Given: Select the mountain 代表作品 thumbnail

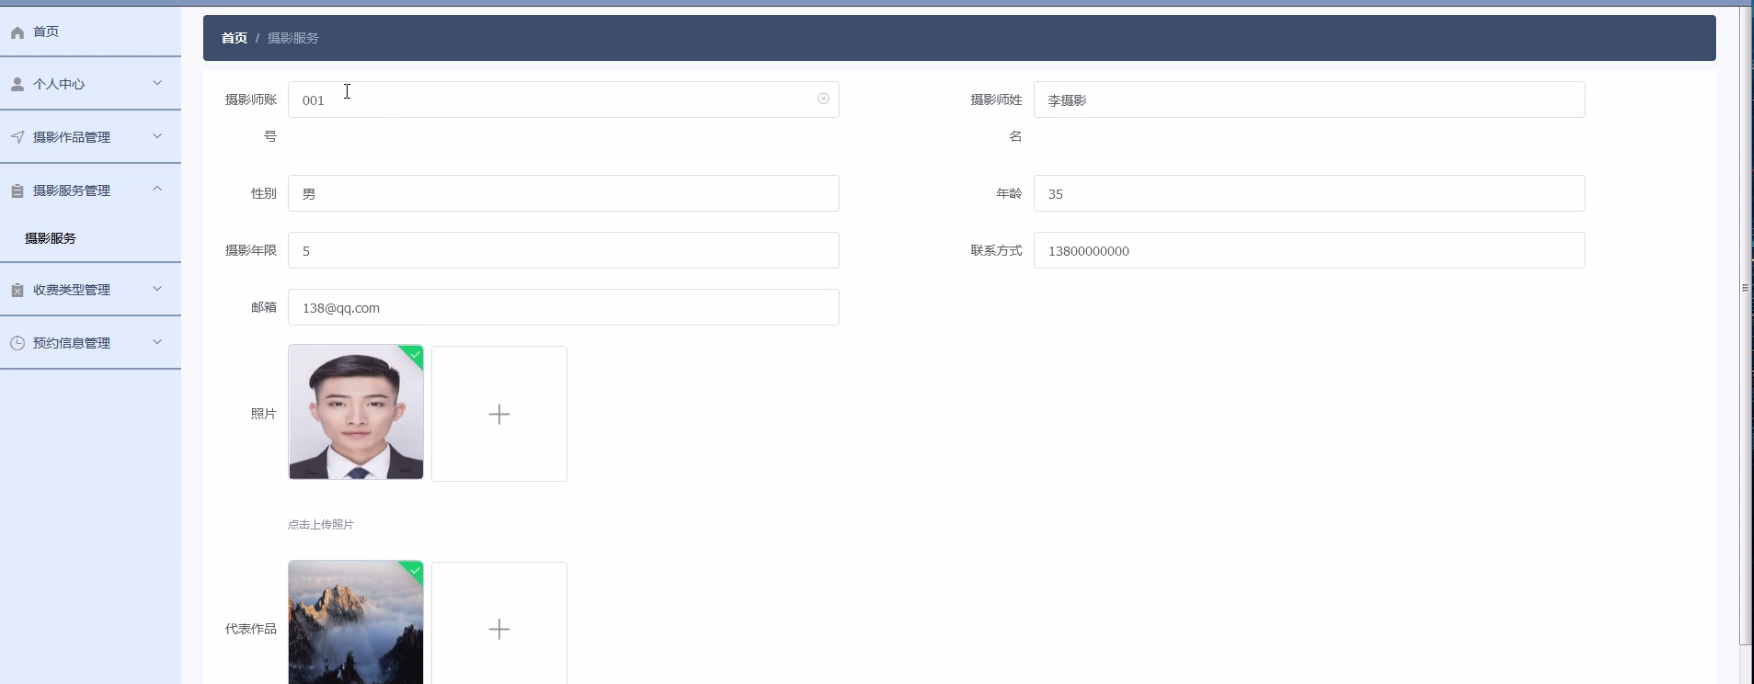Looking at the screenshot, I should (355, 624).
